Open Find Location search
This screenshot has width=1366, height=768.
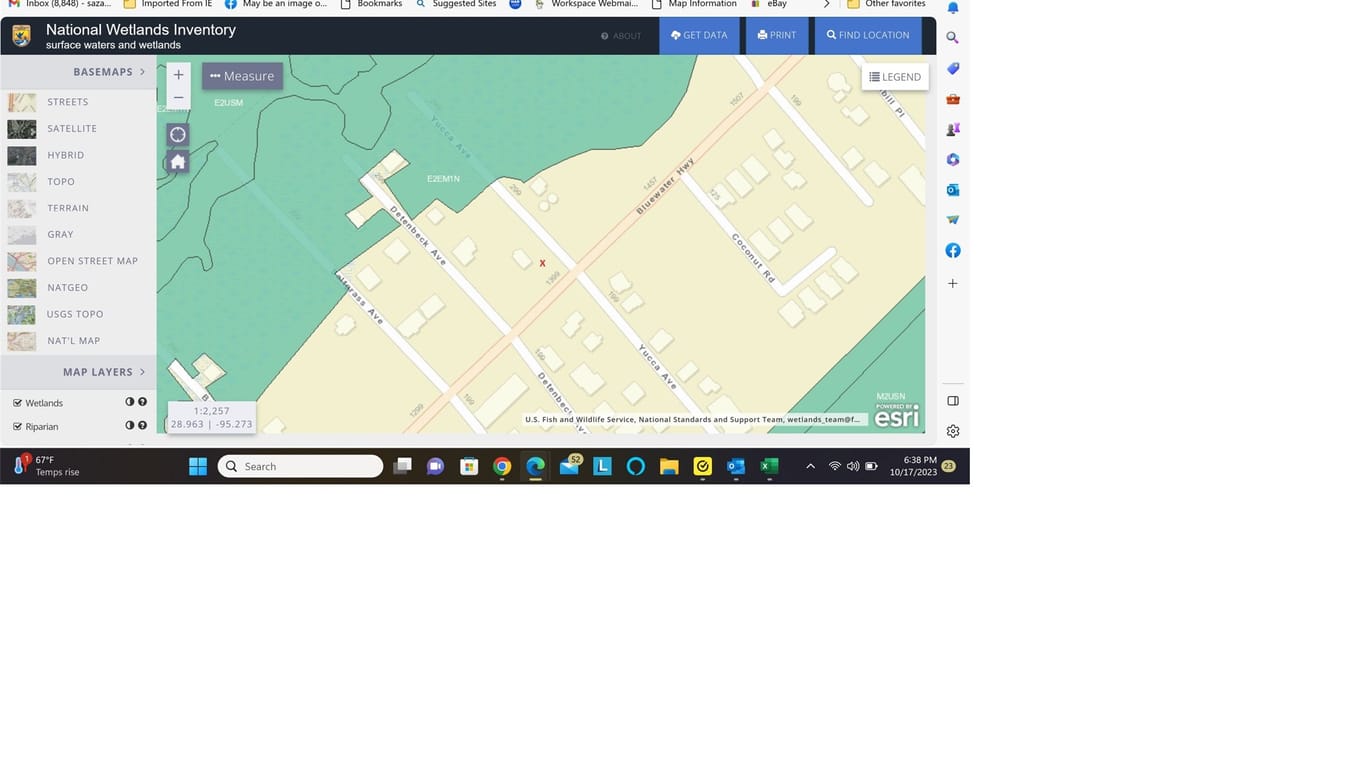pyautogui.click(x=868, y=35)
